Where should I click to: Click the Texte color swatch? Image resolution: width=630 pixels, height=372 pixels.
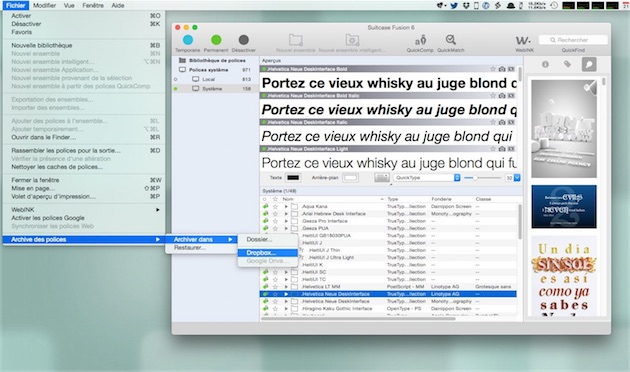(x=293, y=178)
